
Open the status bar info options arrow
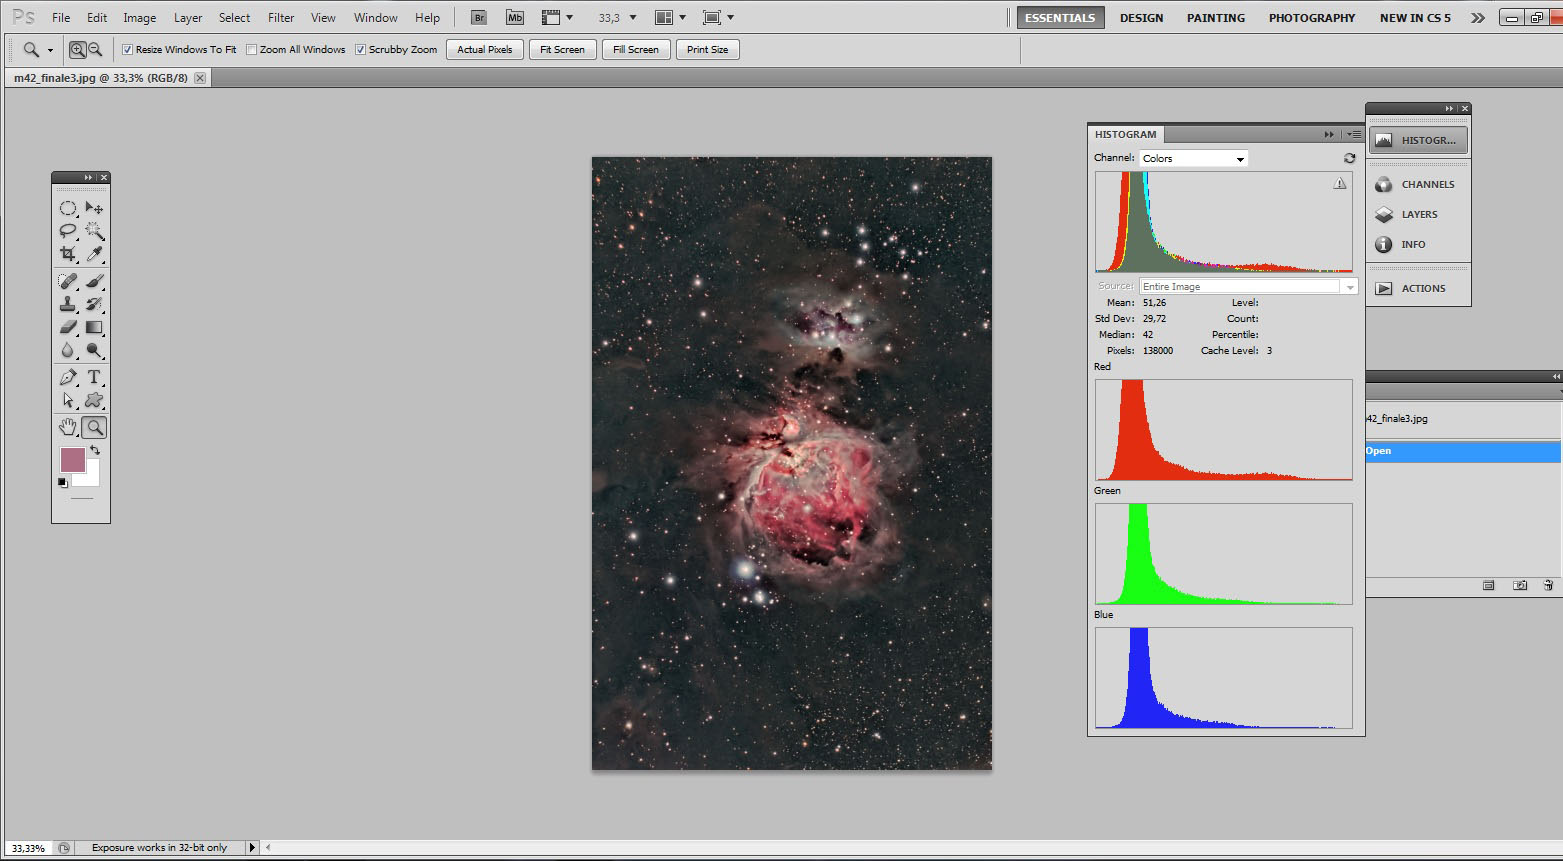(252, 847)
